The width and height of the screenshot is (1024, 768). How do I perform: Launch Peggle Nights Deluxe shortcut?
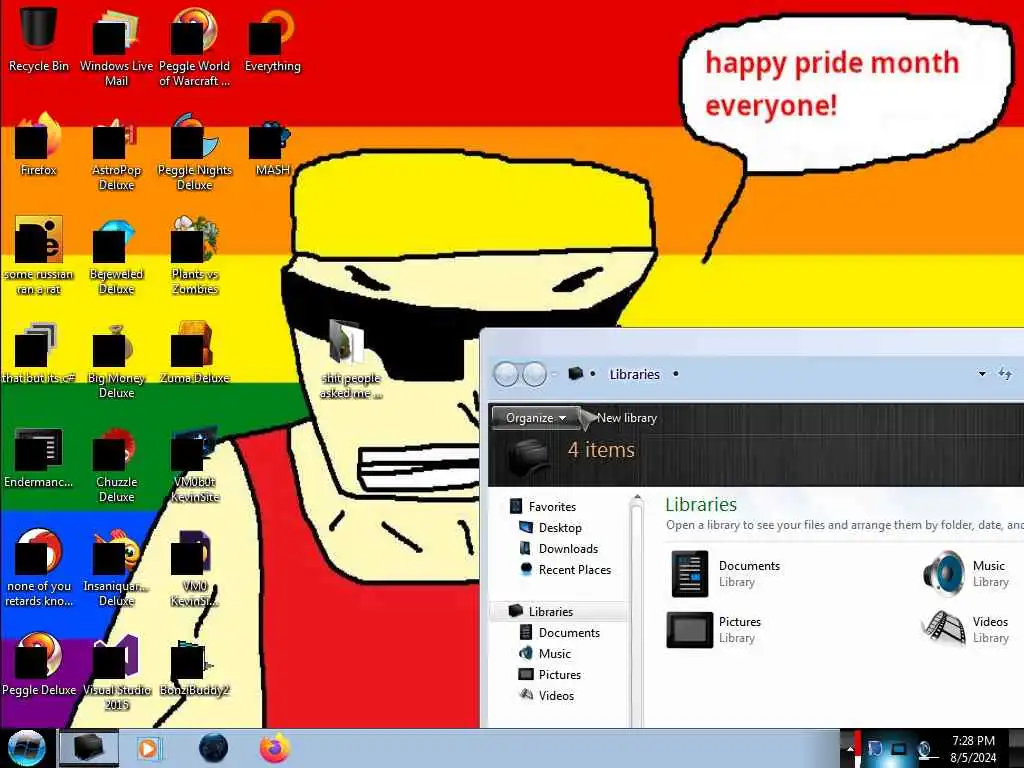click(x=195, y=152)
